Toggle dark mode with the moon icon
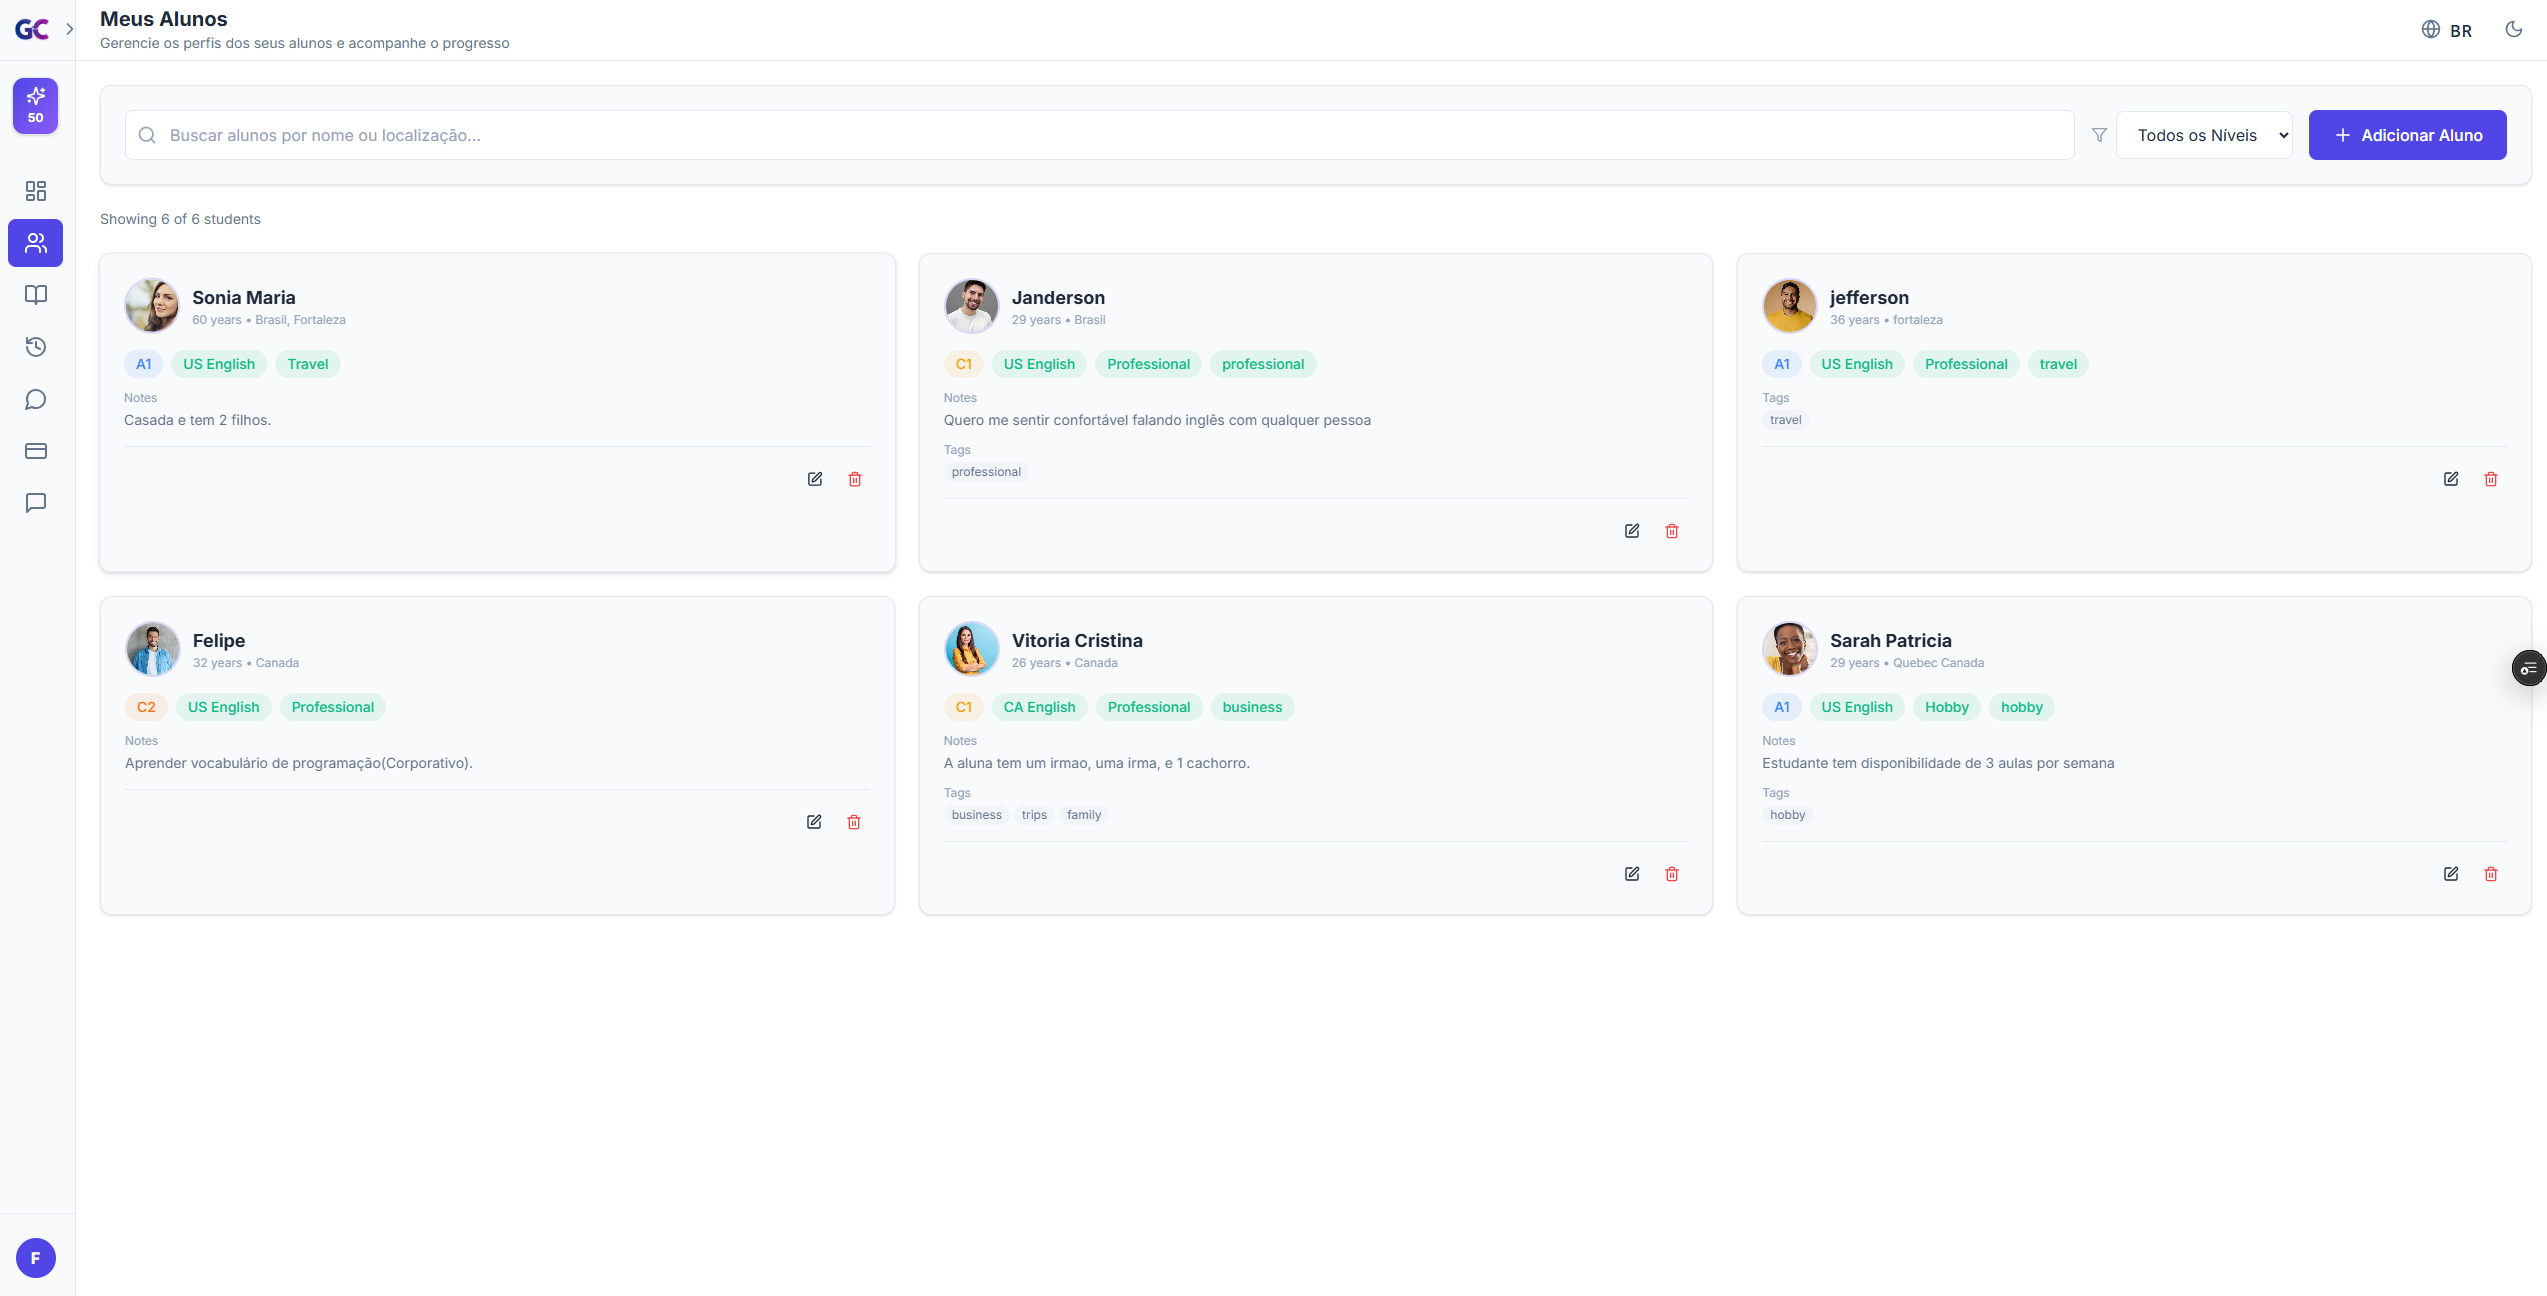 tap(2514, 29)
